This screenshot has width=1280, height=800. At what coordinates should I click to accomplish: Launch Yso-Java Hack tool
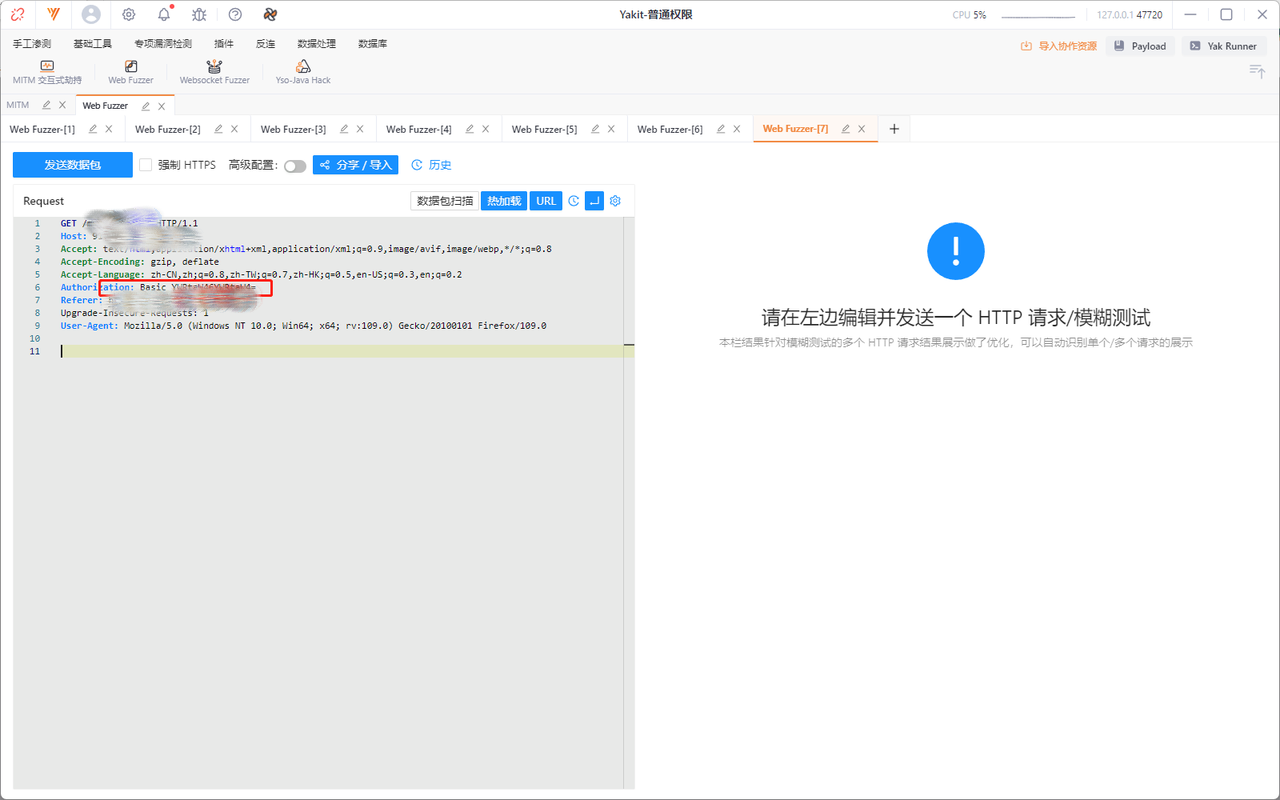pos(303,73)
